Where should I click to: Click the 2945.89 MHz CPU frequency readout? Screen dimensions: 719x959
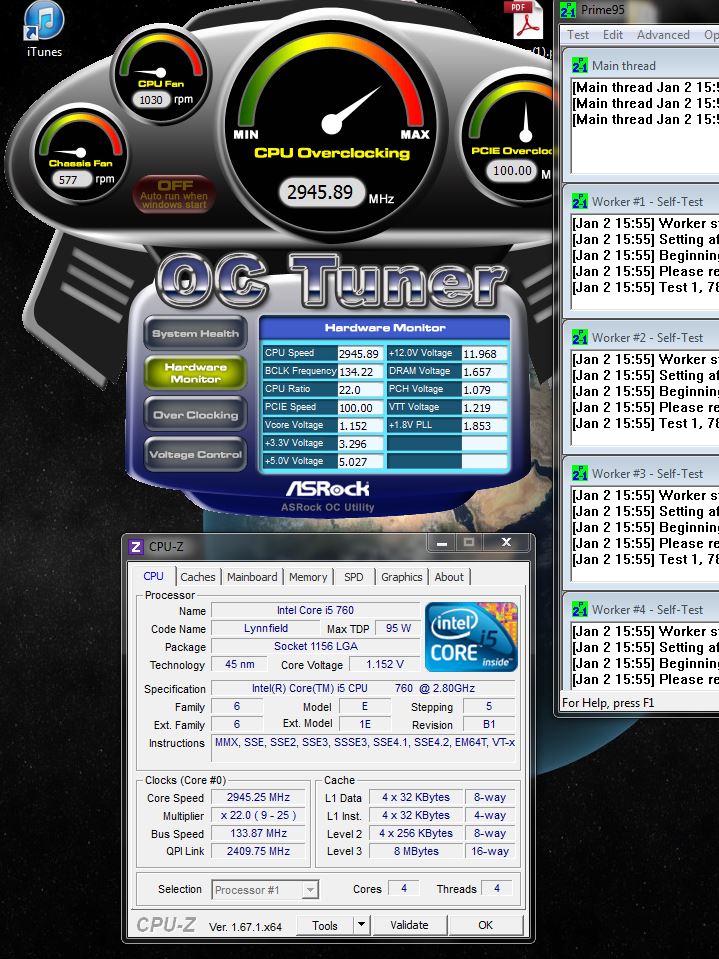(321, 193)
